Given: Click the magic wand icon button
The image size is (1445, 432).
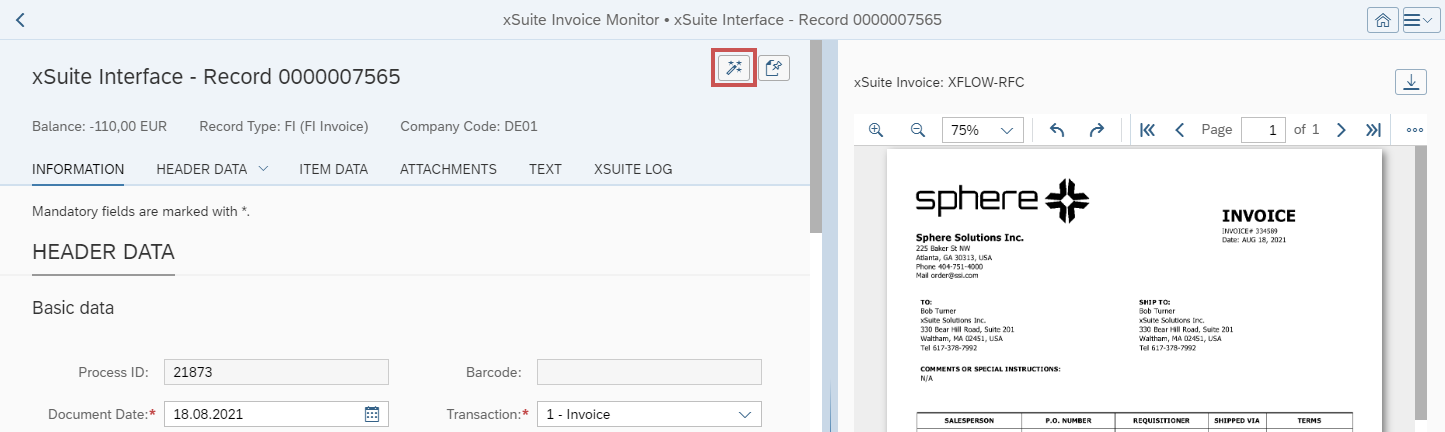Looking at the screenshot, I should click(733, 68).
